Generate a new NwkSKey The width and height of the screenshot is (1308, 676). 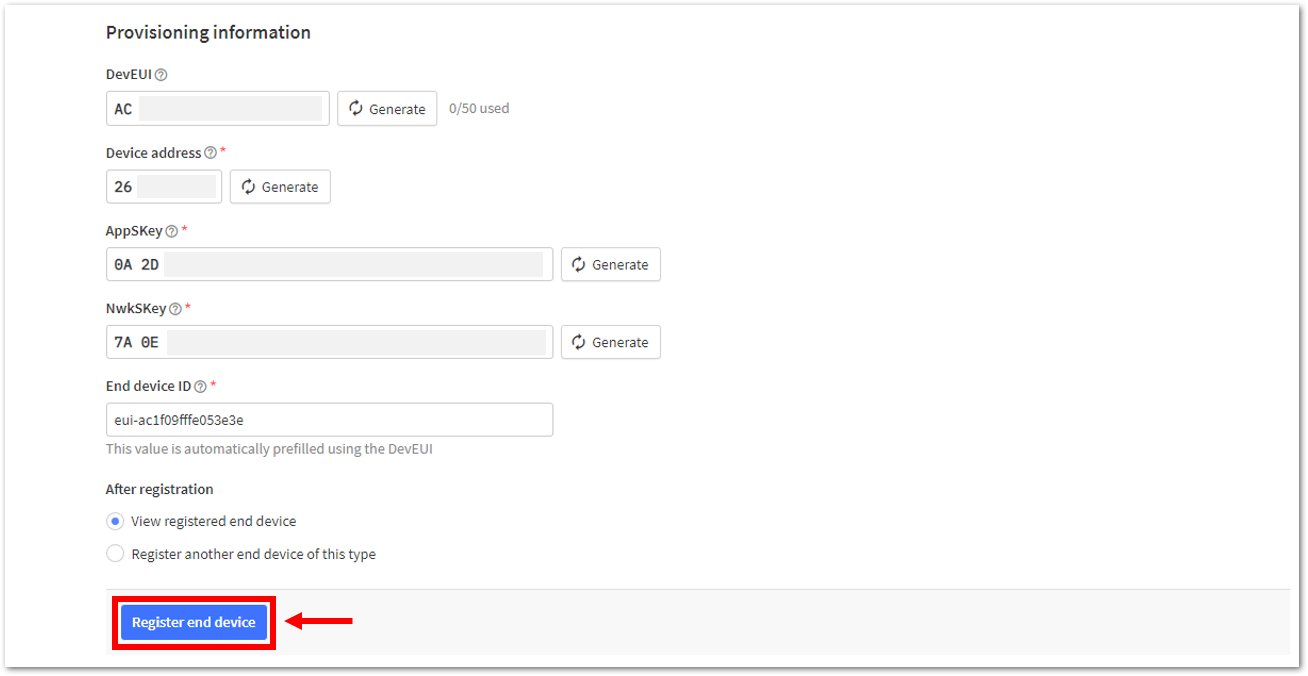[610, 342]
